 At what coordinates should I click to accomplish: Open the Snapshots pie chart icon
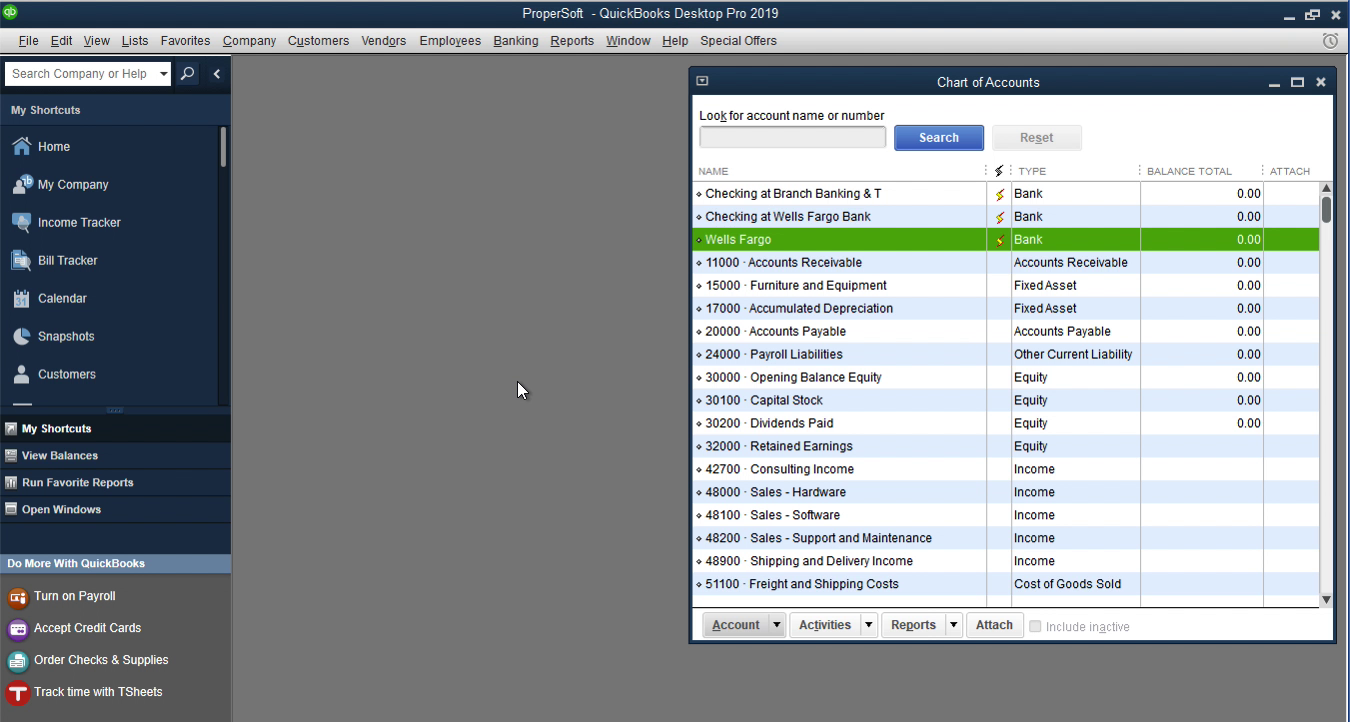coord(21,336)
